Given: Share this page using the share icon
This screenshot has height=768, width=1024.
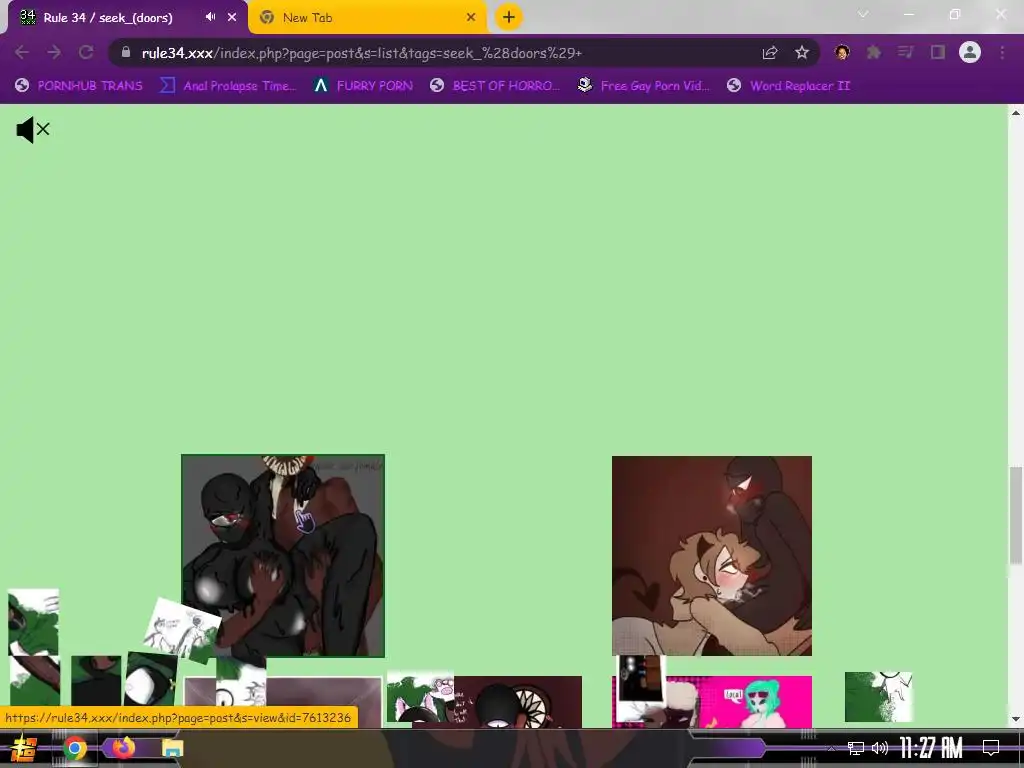Looking at the screenshot, I should (770, 53).
